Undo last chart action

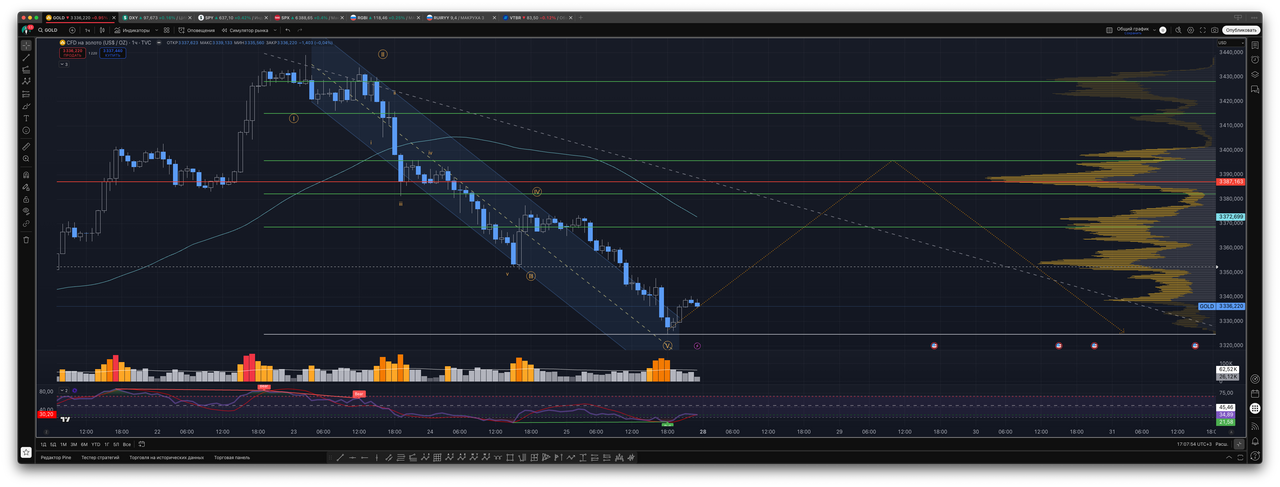click(287, 30)
